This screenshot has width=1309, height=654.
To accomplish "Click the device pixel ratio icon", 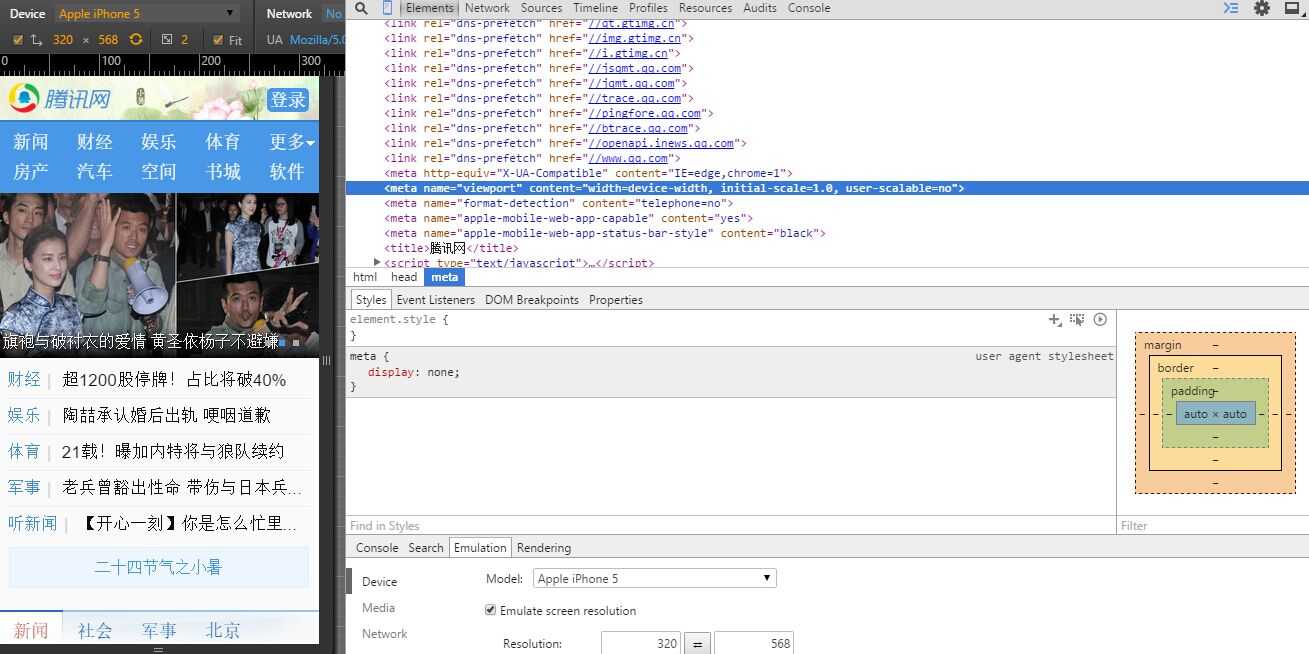I will pos(167,40).
